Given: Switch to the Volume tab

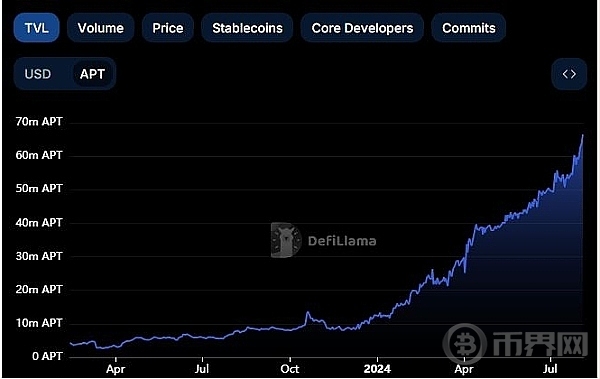Looking at the screenshot, I should click(101, 28).
